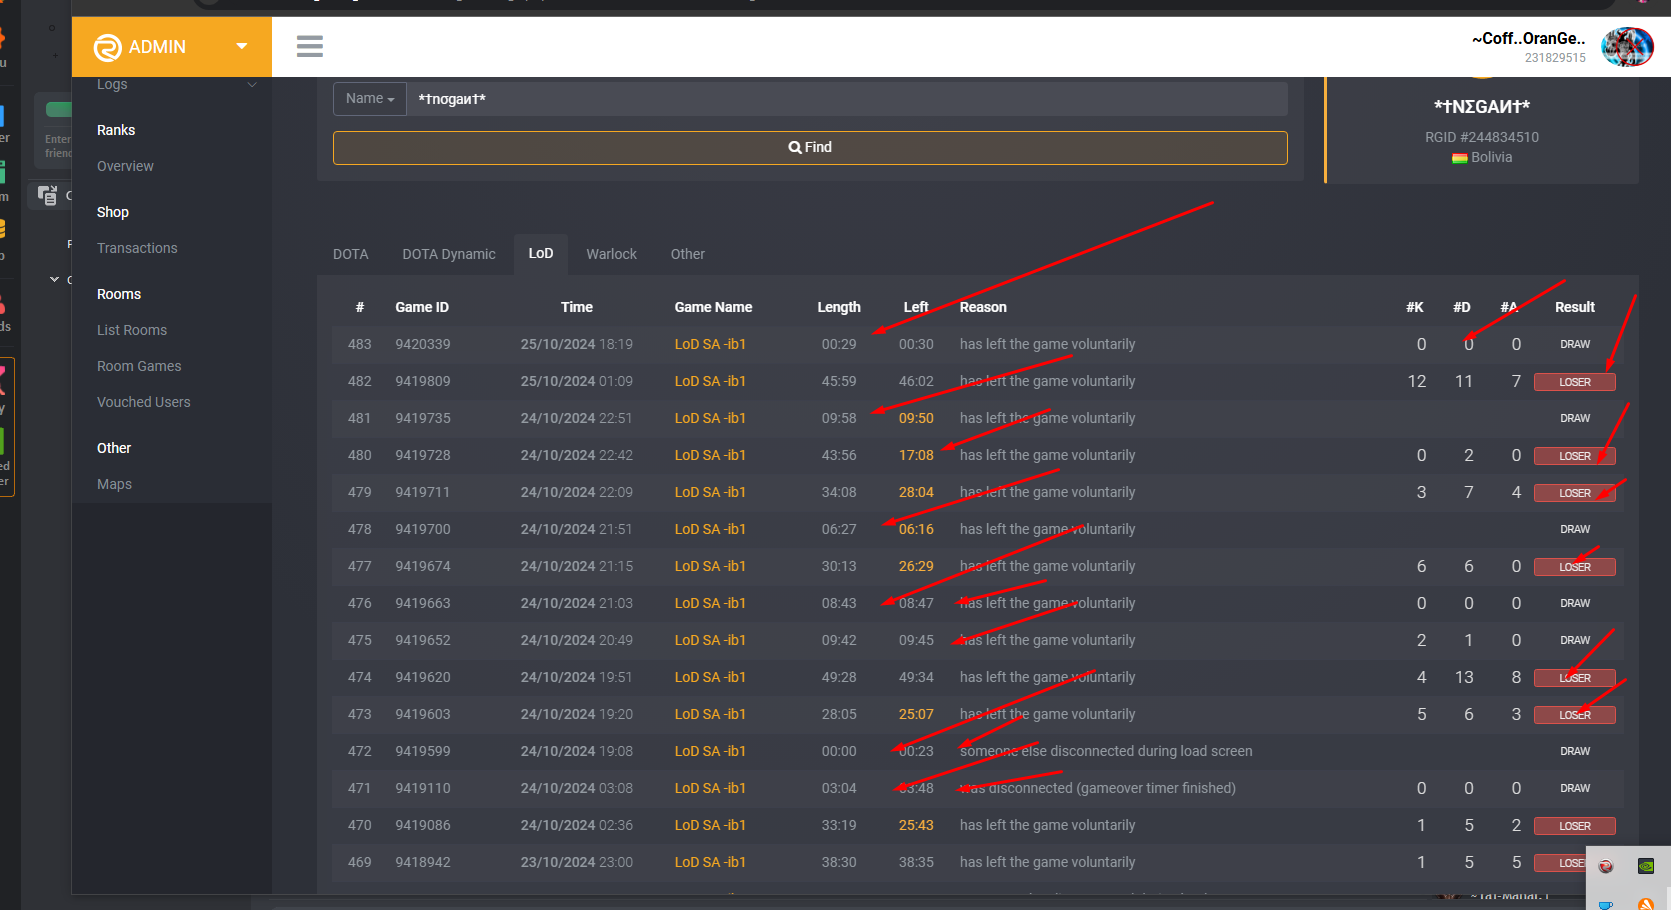Go to List Rooms
The image size is (1671, 910).
(x=132, y=330)
